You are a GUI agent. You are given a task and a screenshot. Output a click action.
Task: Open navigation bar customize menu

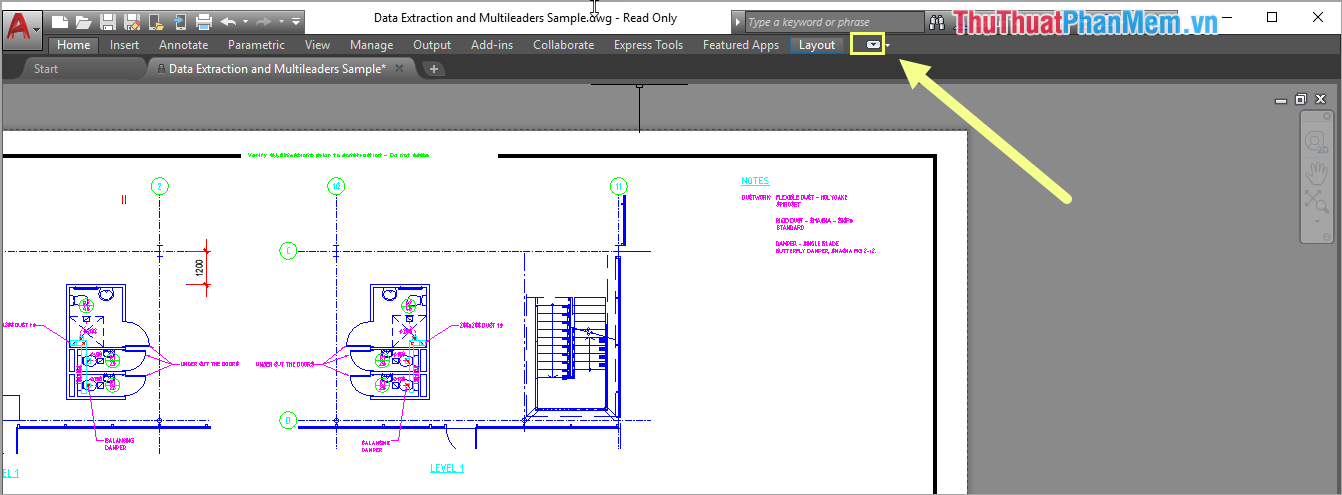coord(1327,236)
